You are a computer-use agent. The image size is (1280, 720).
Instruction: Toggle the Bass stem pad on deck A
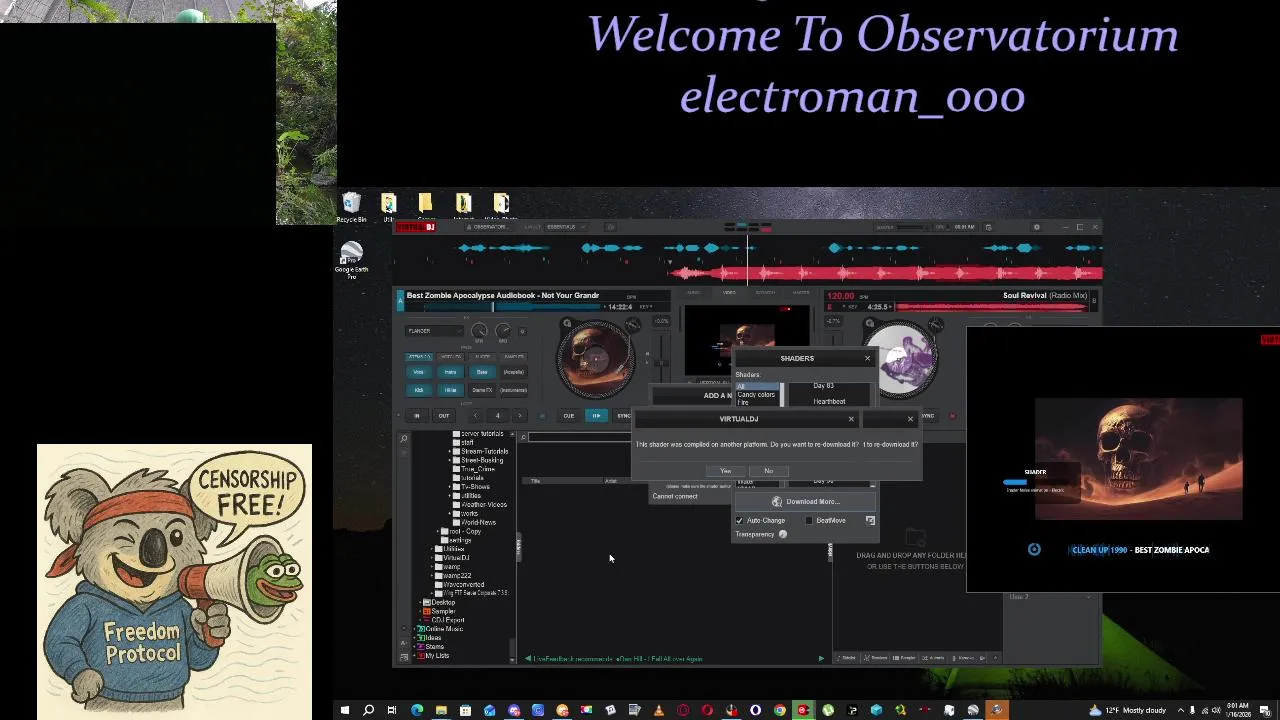click(482, 372)
